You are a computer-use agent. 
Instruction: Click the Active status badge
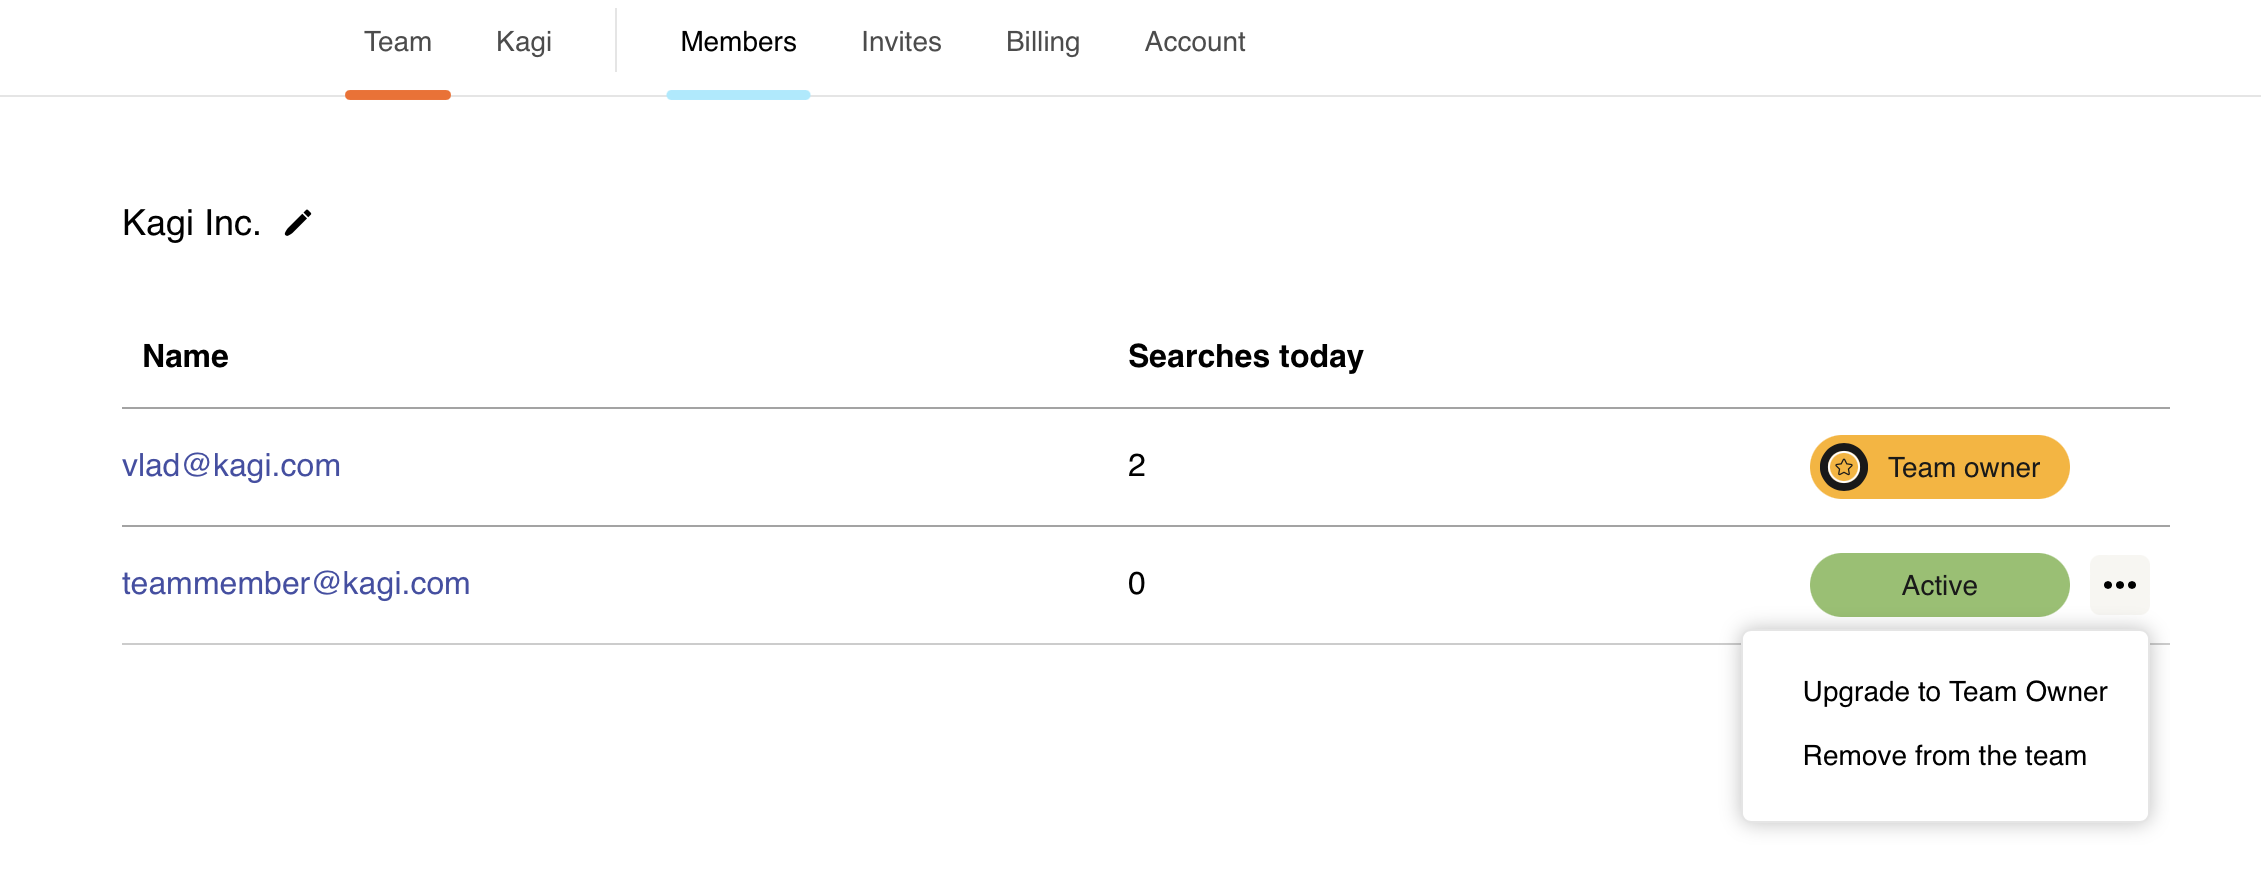coord(1939,585)
